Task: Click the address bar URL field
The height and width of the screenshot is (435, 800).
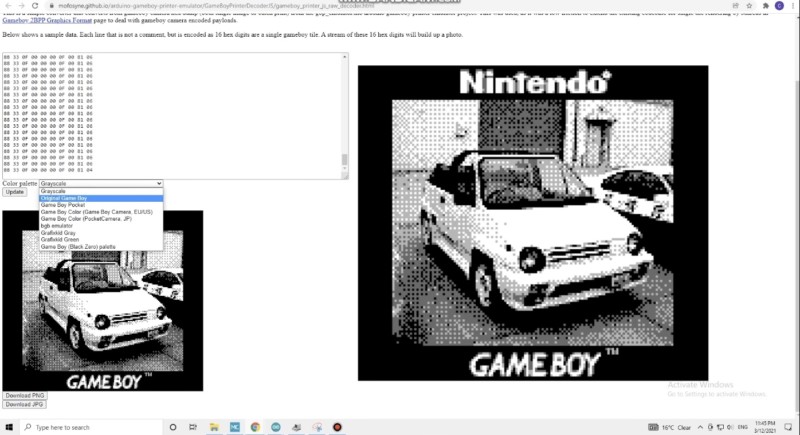Action: [x=388, y=6]
